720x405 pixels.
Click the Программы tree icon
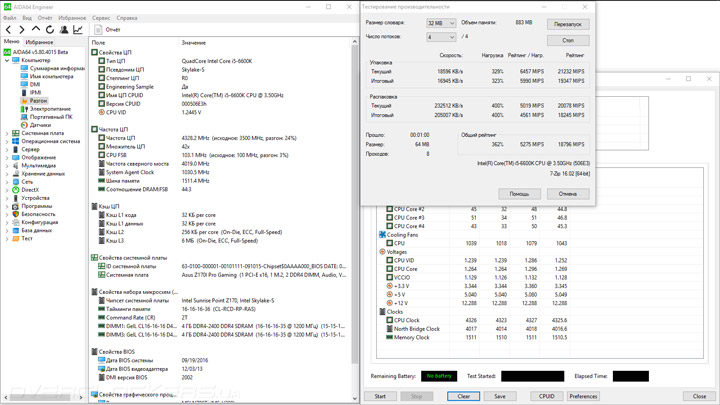(x=16, y=206)
